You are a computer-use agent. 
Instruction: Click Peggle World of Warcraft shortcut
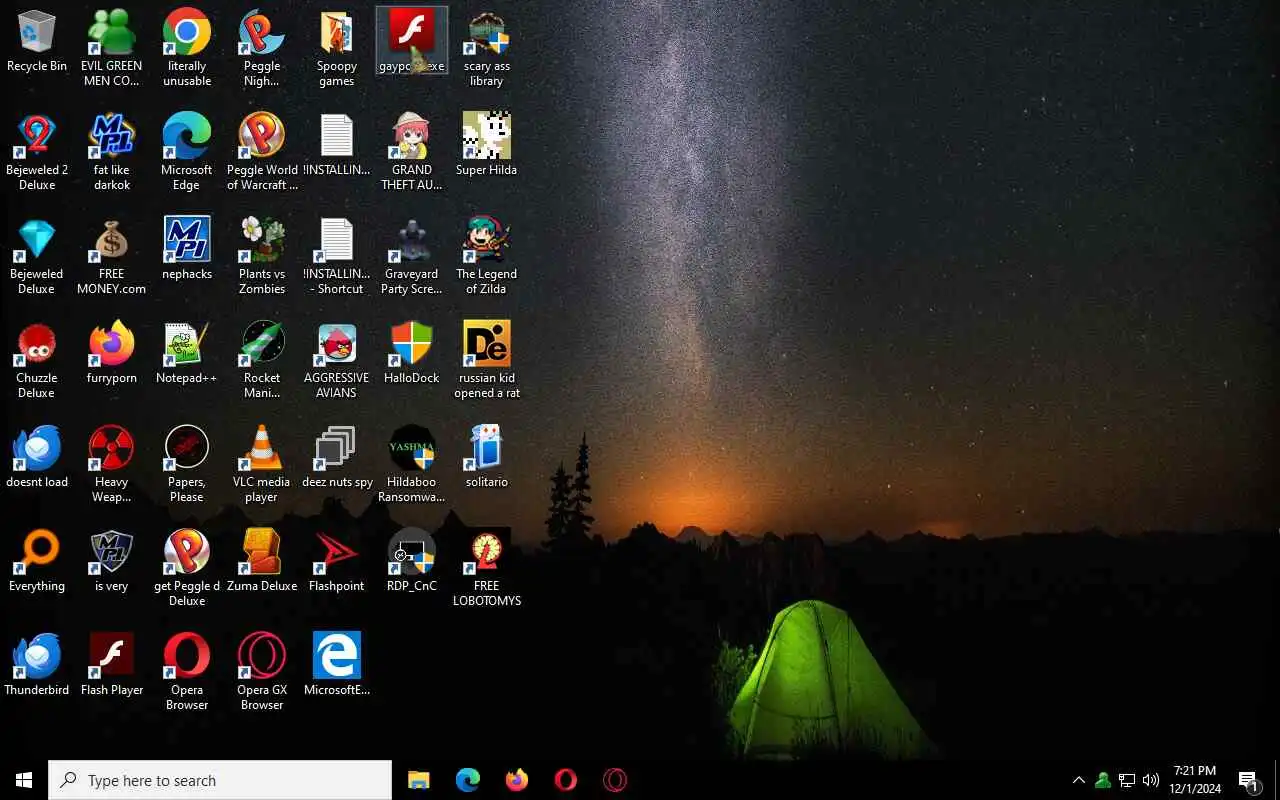pos(262,152)
